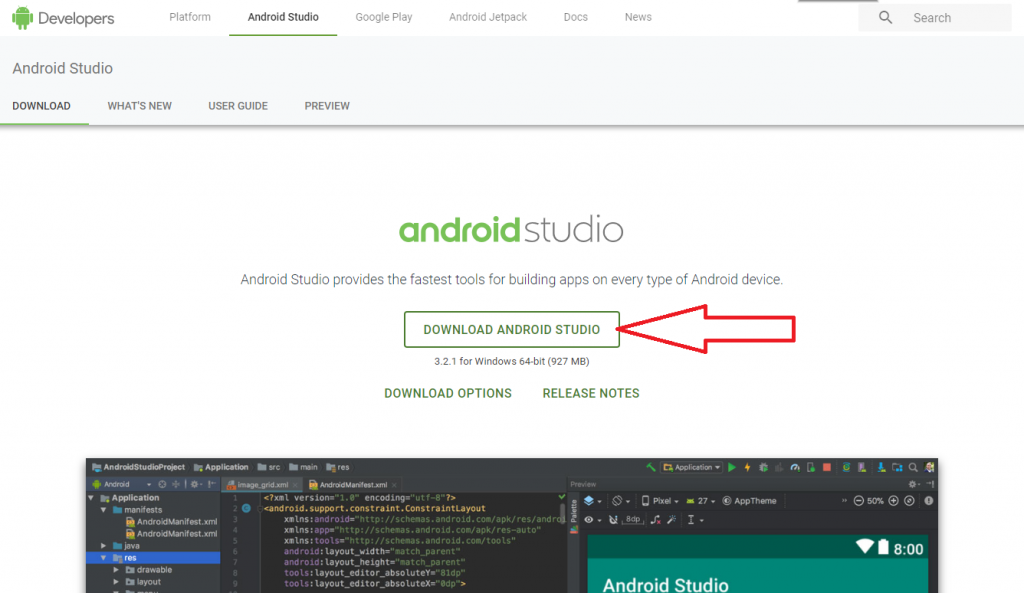1024x593 pixels.
Task: Click the user avatar in IDE toolbar
Action: (929, 467)
